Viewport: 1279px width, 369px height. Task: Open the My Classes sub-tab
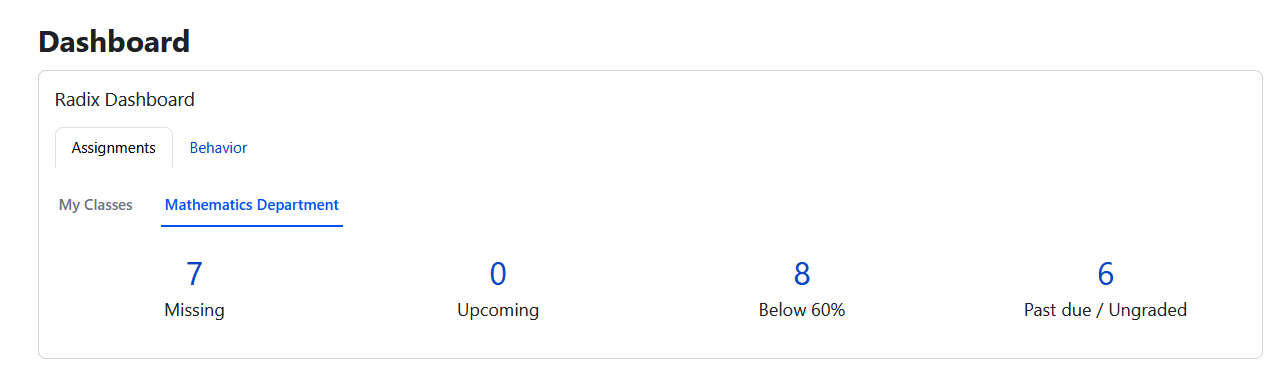point(96,205)
